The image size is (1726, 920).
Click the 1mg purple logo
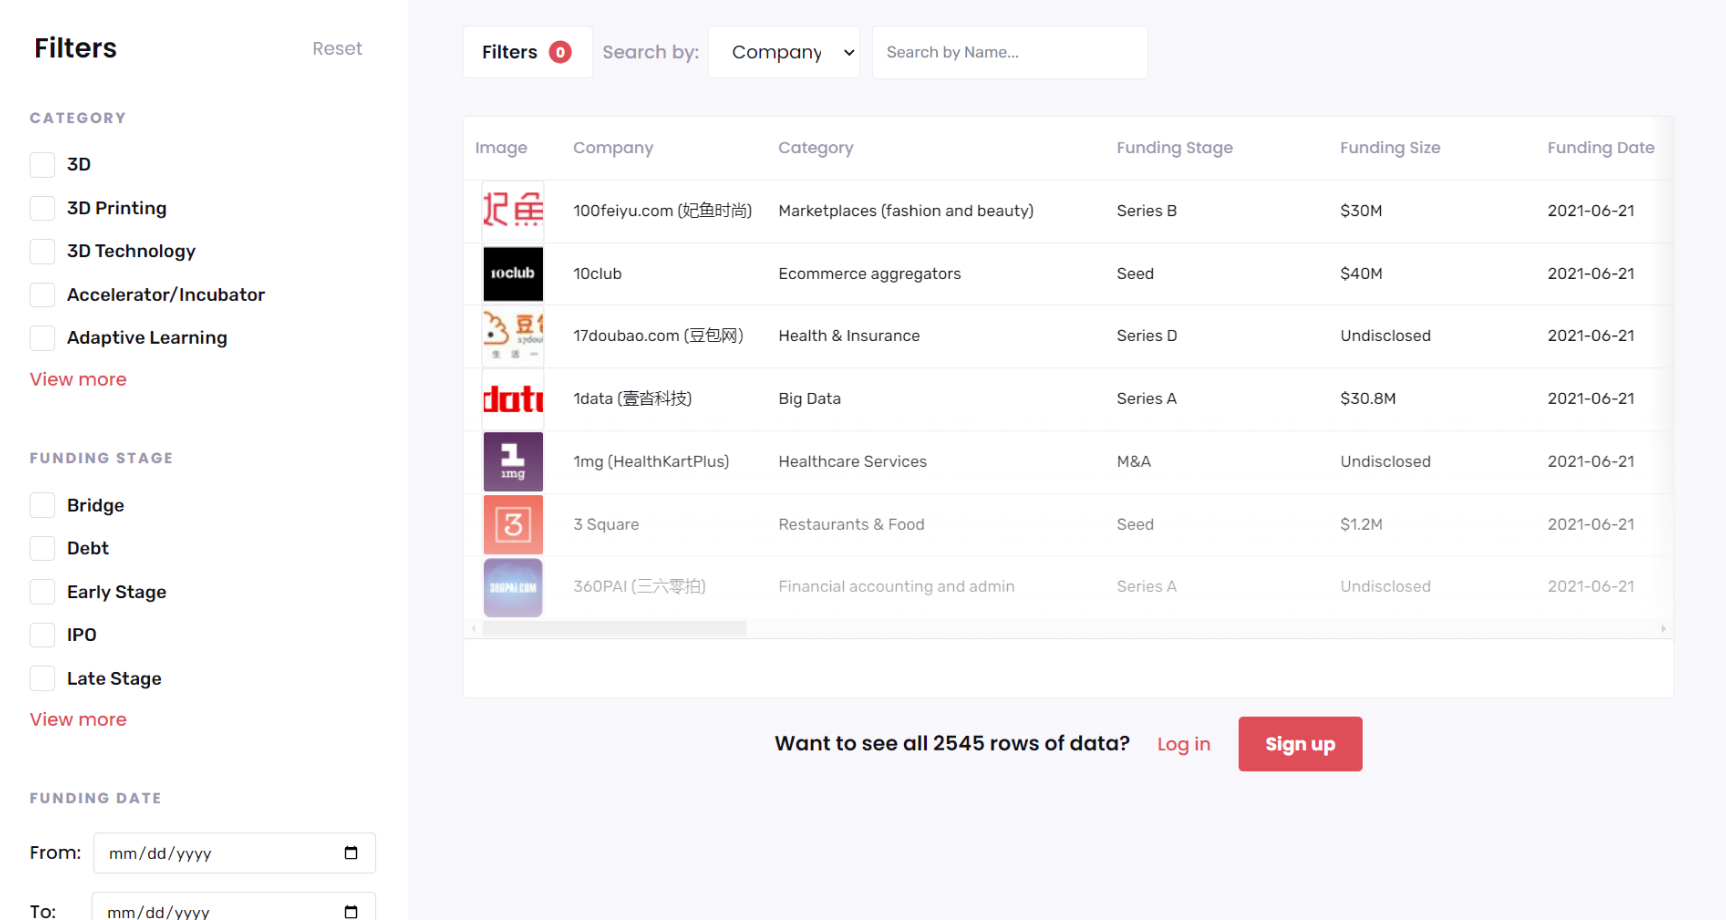tap(512, 461)
